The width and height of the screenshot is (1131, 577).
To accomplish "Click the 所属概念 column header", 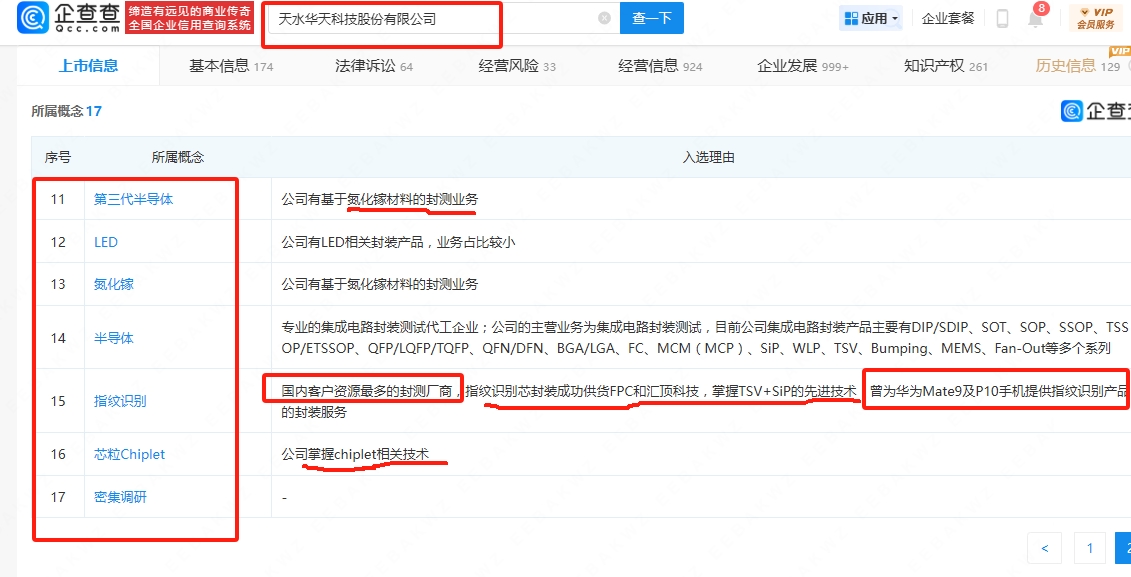I will tap(177, 157).
